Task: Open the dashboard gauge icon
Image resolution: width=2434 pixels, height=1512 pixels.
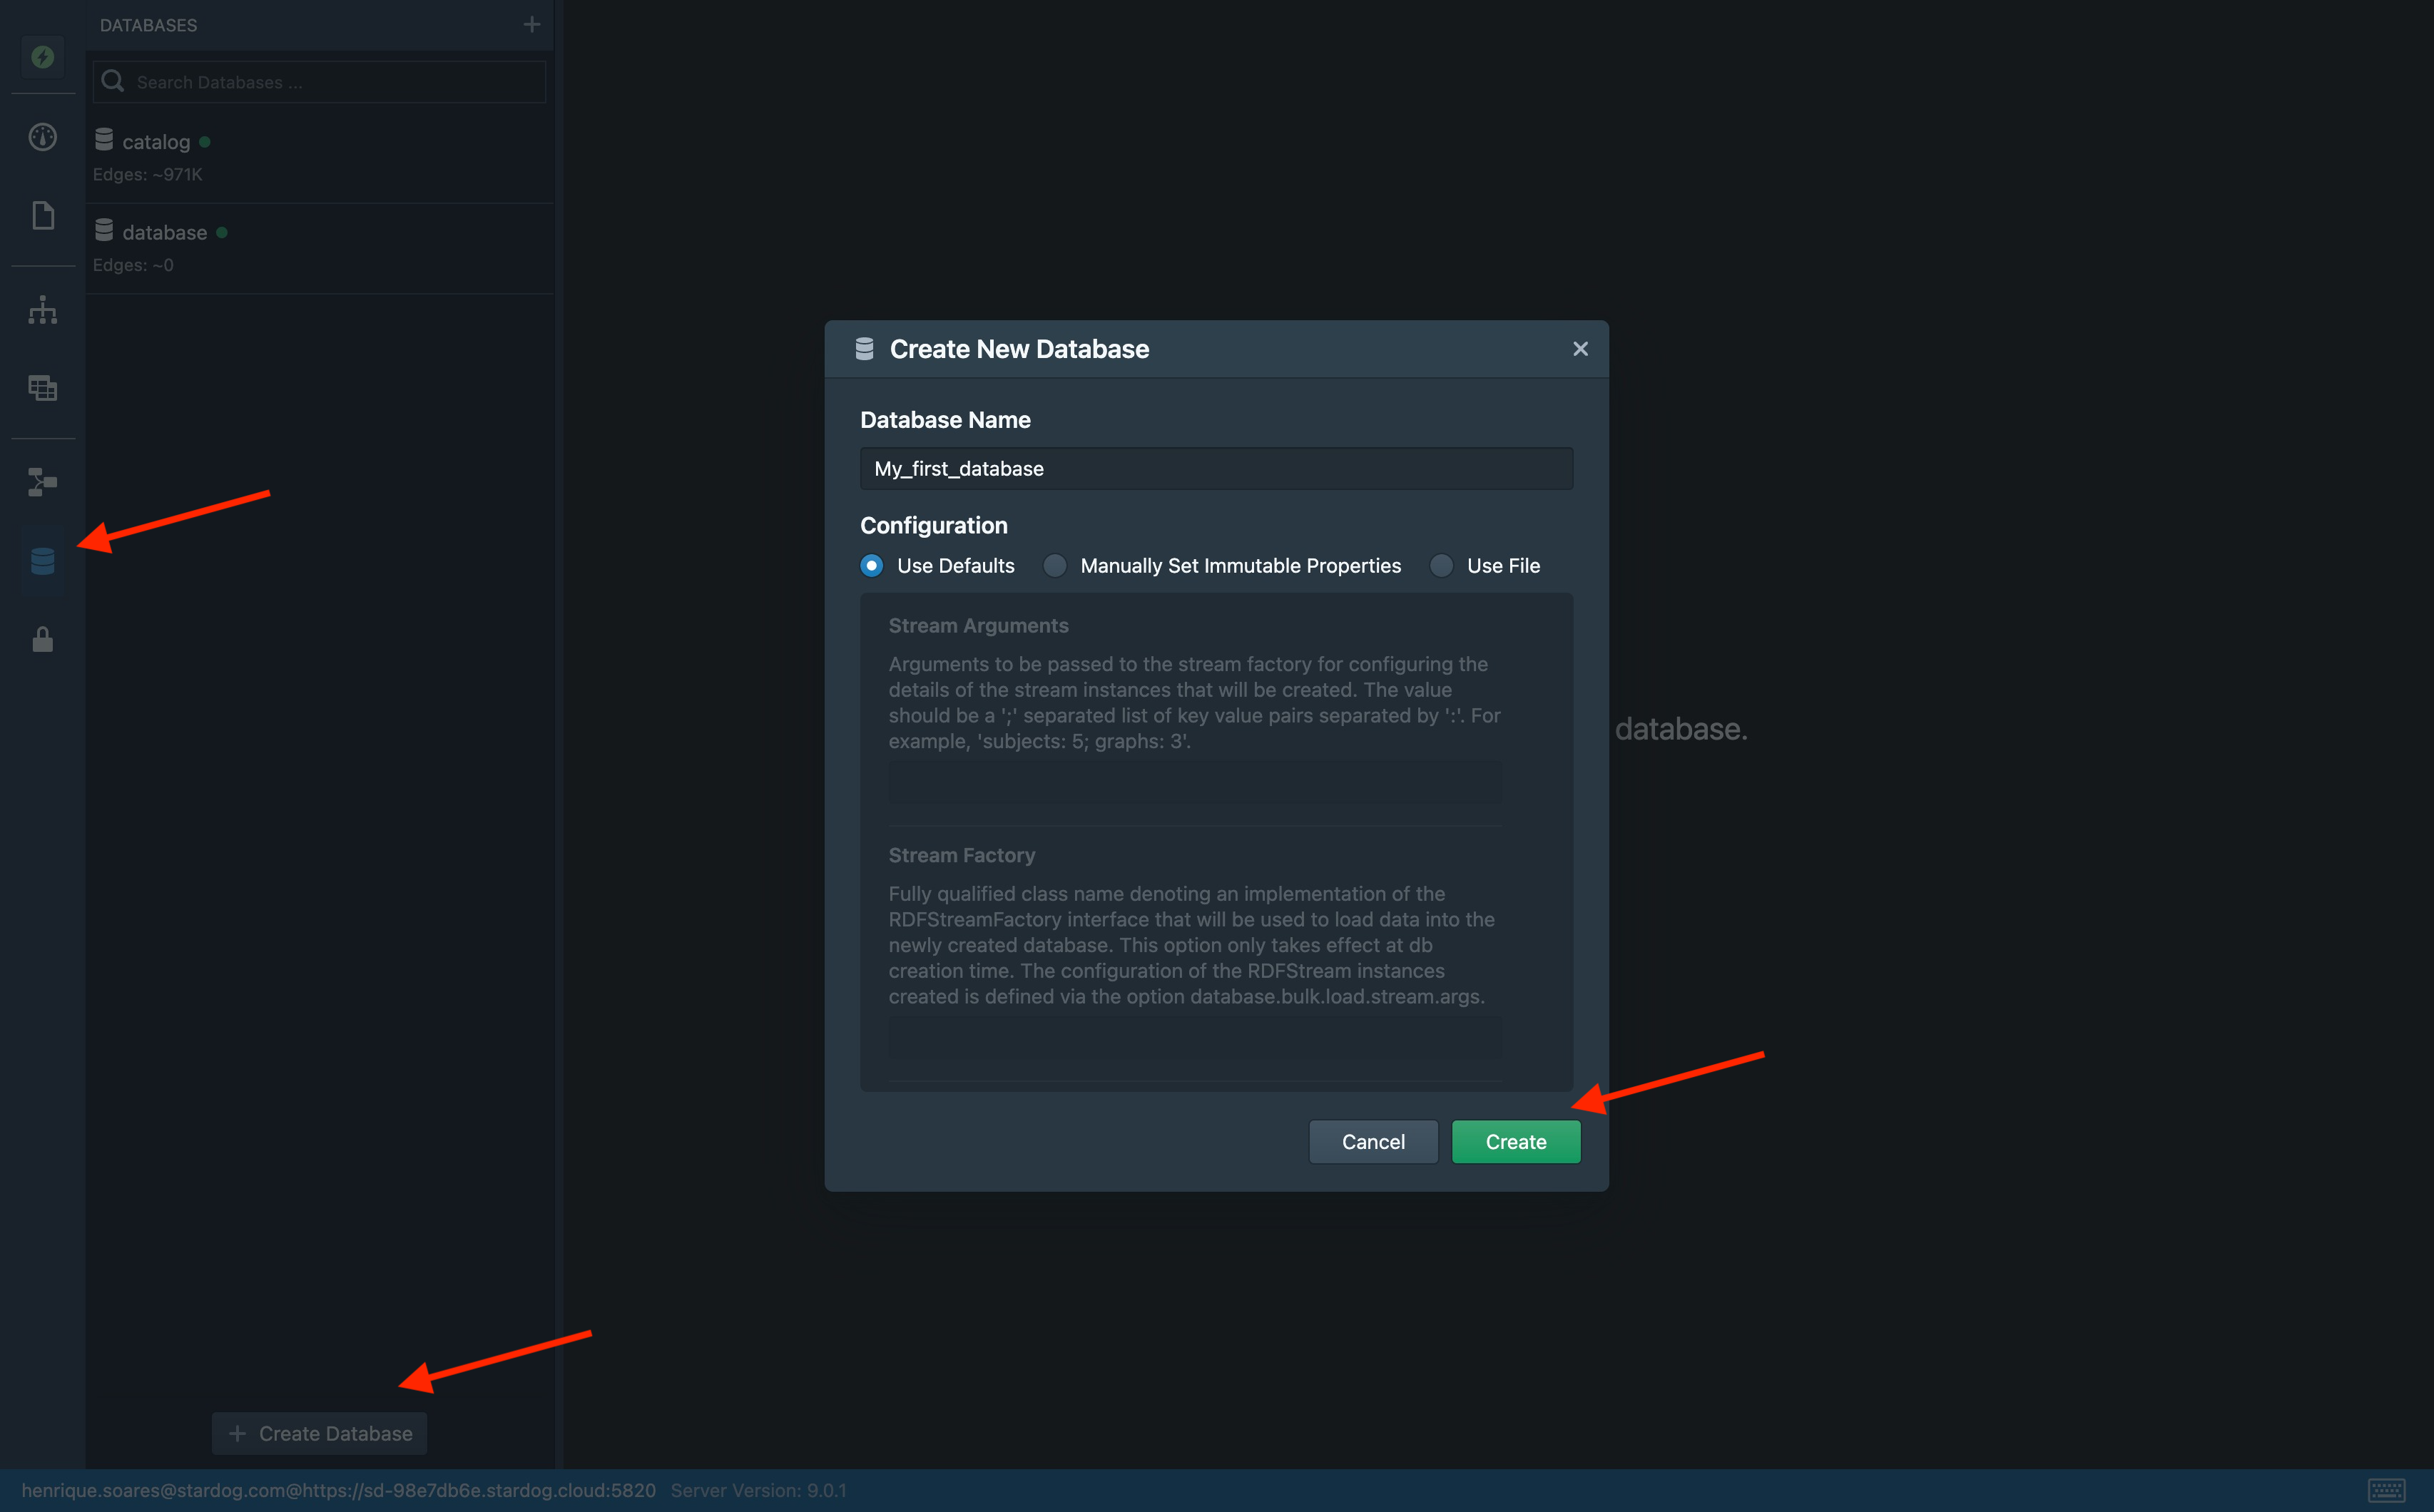Action: tap(42, 137)
